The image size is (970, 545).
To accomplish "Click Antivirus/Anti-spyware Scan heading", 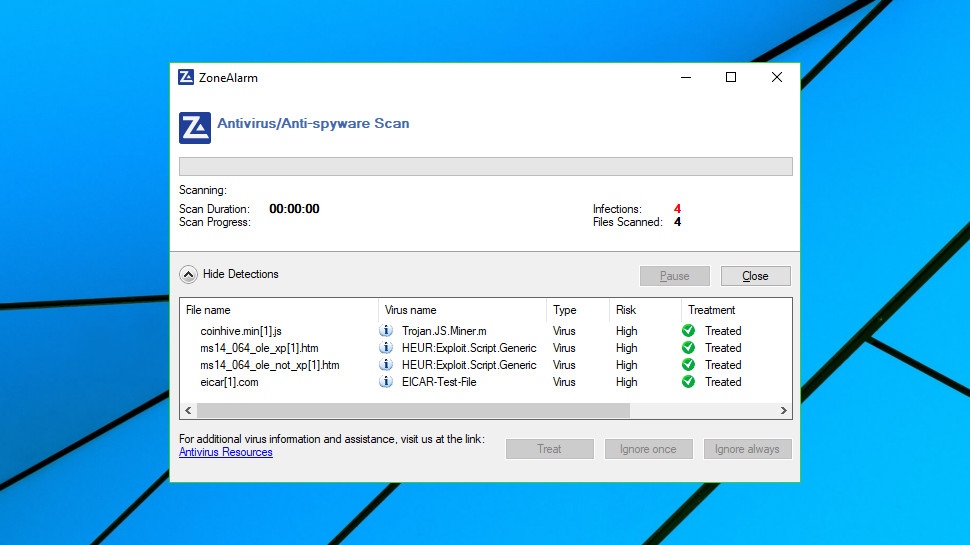I will 313,123.
